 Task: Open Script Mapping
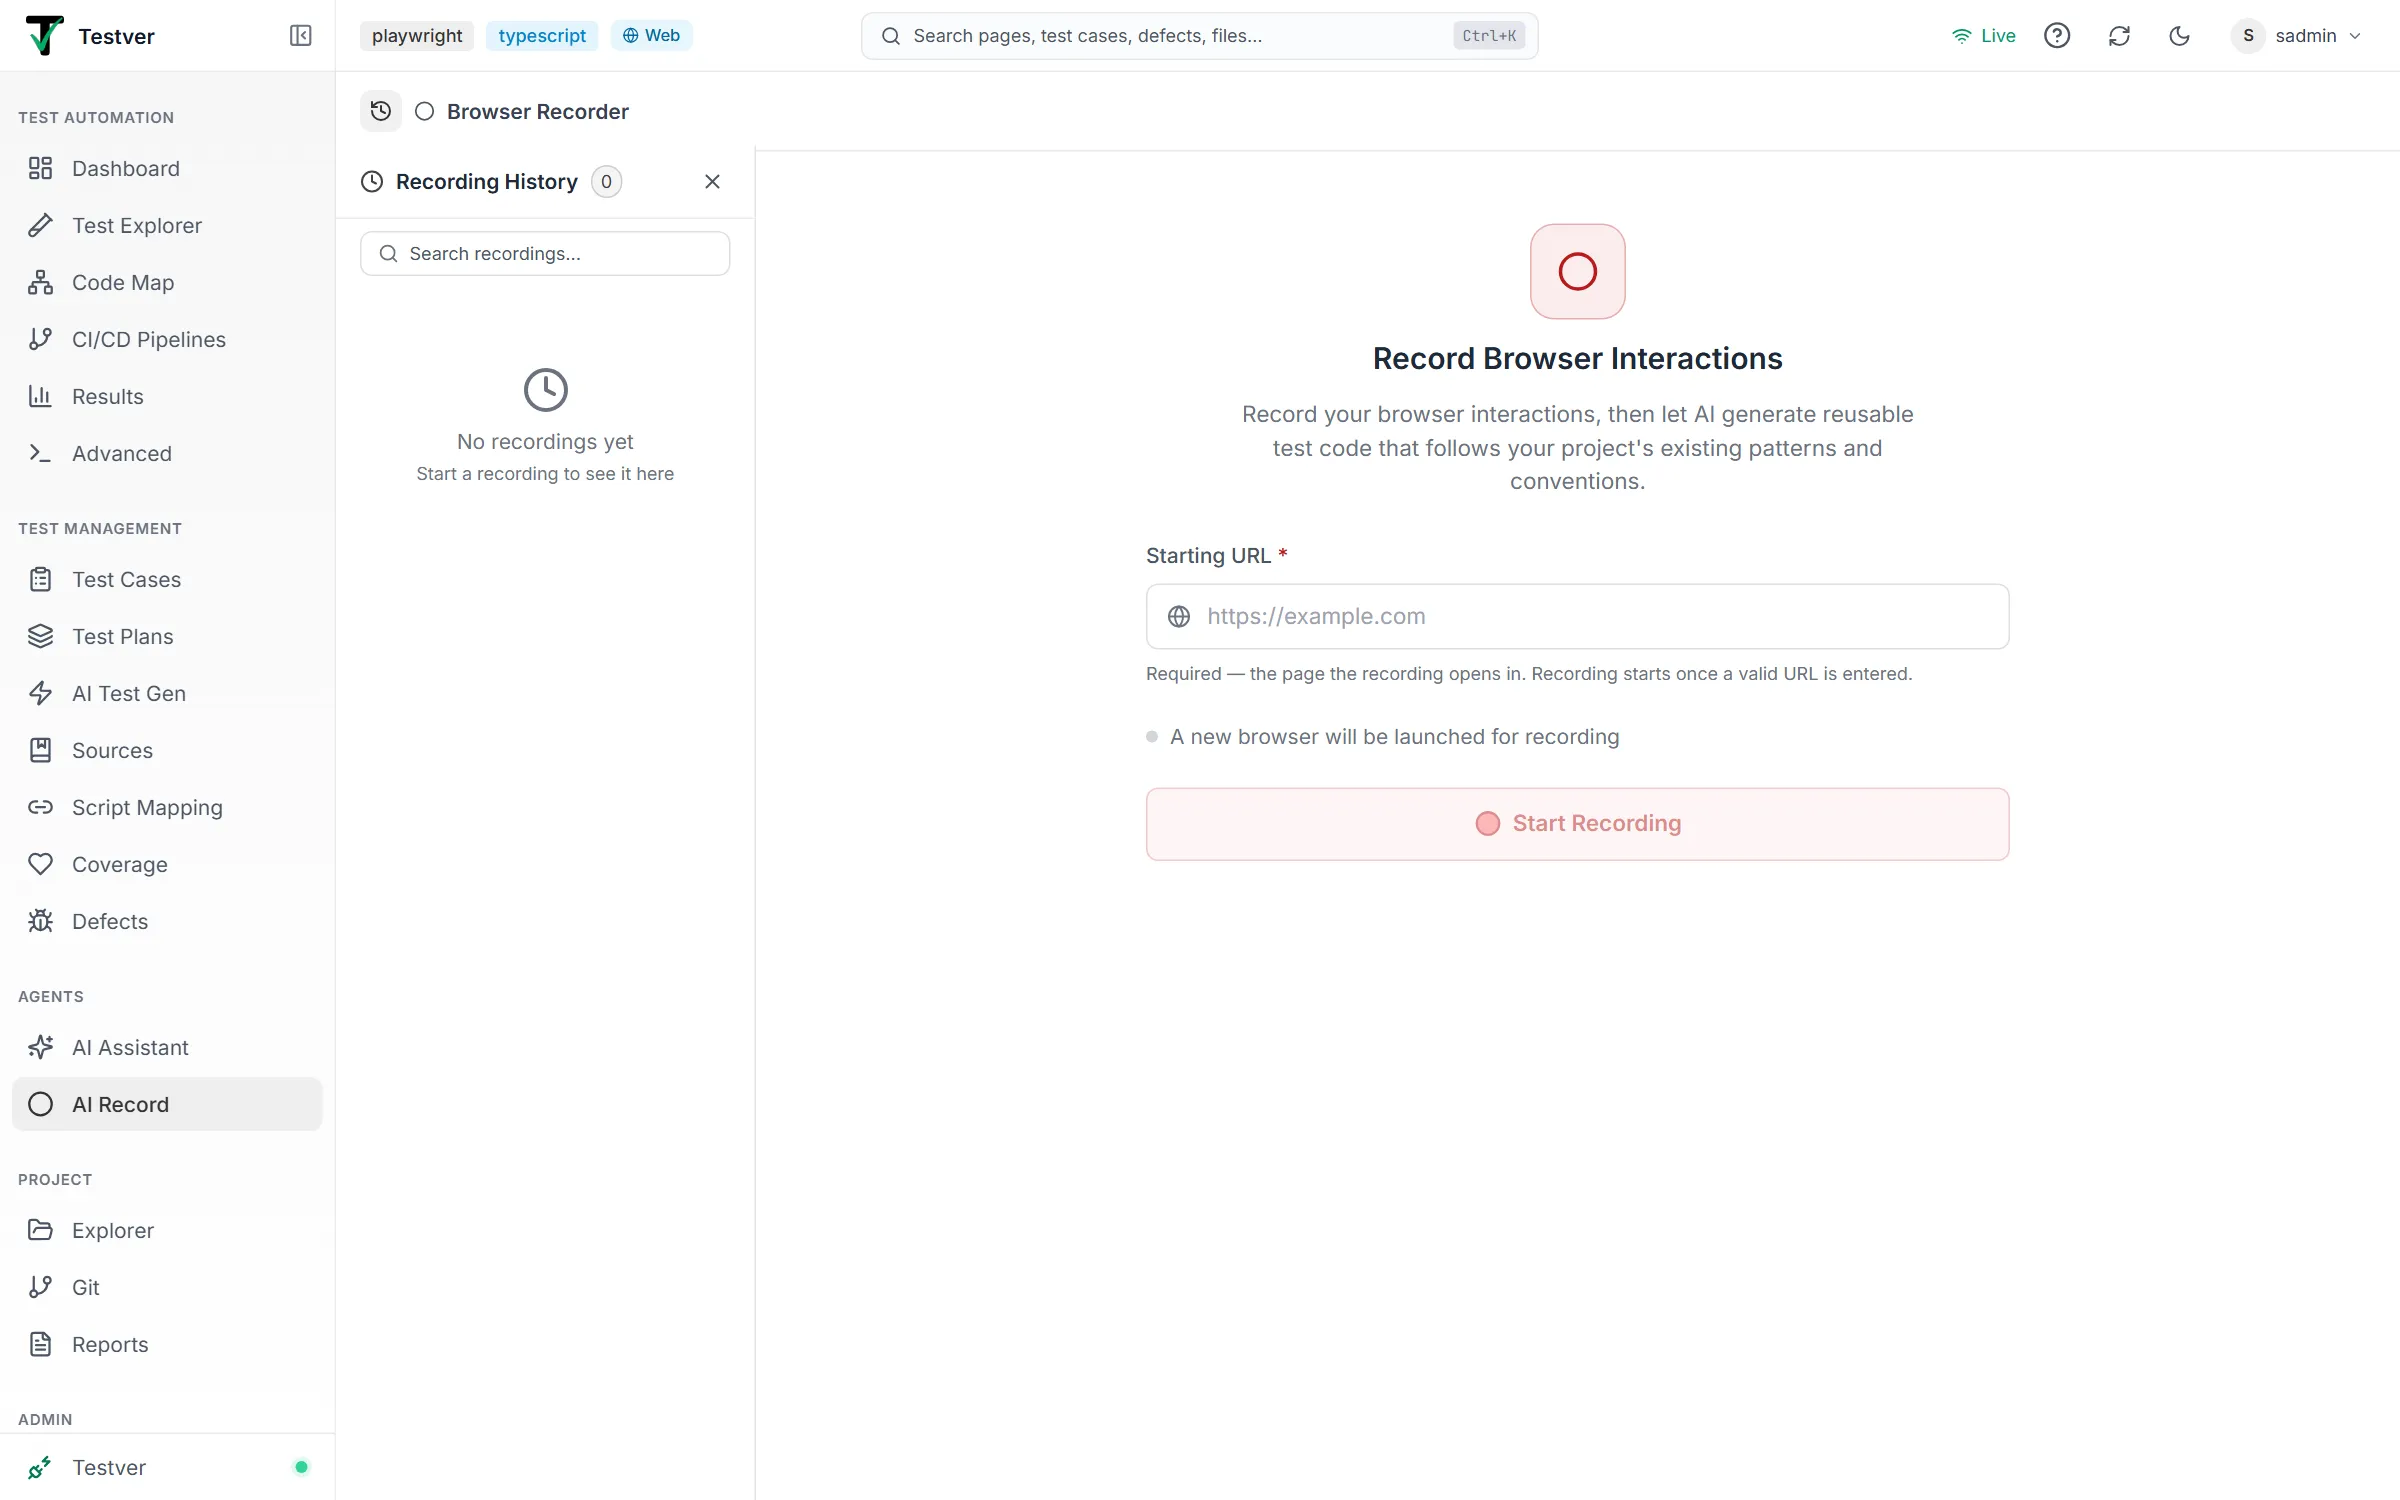point(167,807)
